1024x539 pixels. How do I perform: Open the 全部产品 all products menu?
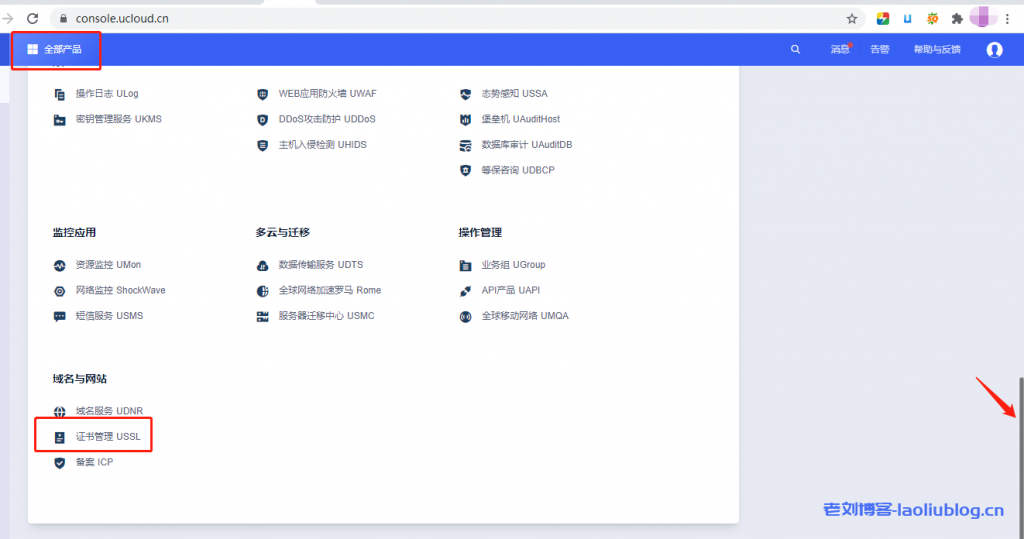[x=55, y=49]
